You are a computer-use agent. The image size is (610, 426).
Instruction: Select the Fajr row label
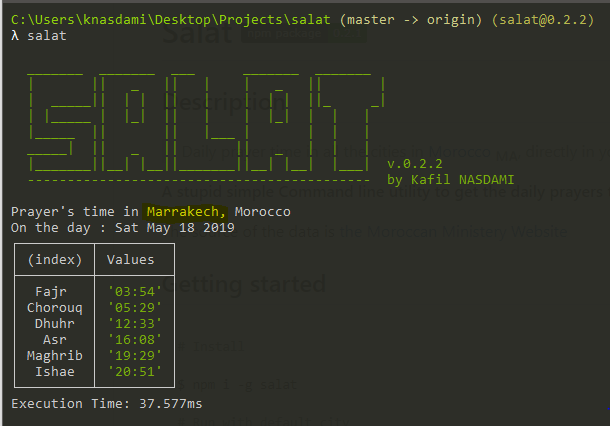click(51, 291)
